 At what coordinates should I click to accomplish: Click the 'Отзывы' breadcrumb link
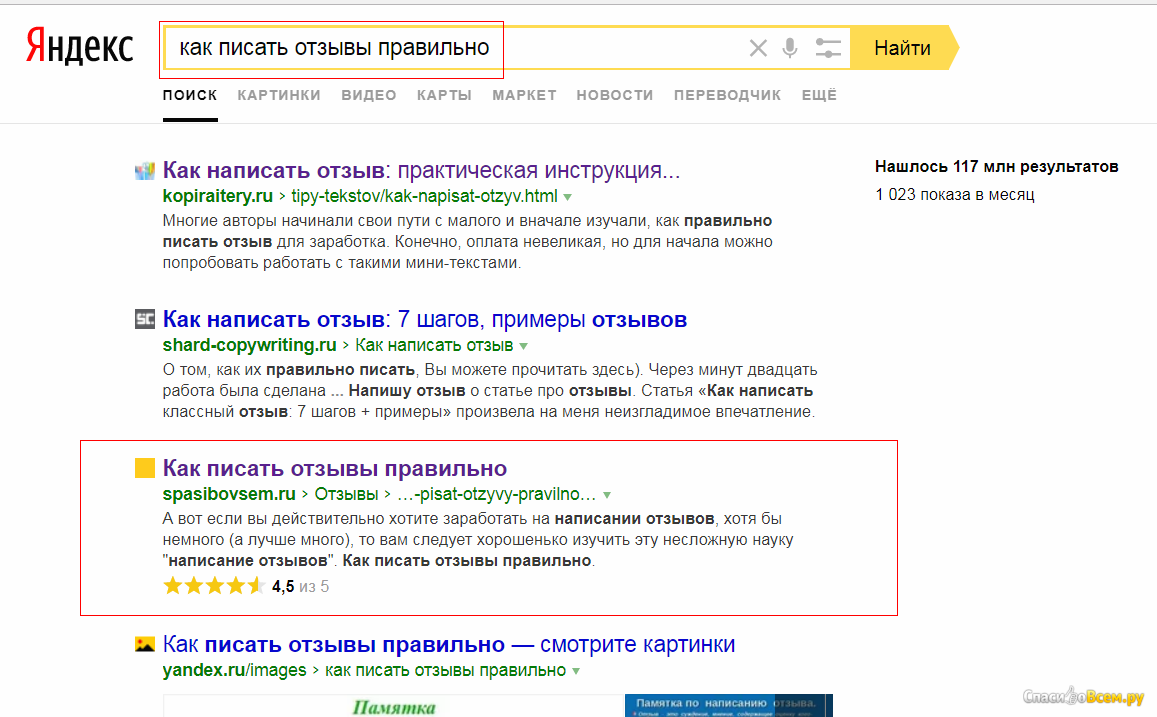click(x=346, y=494)
